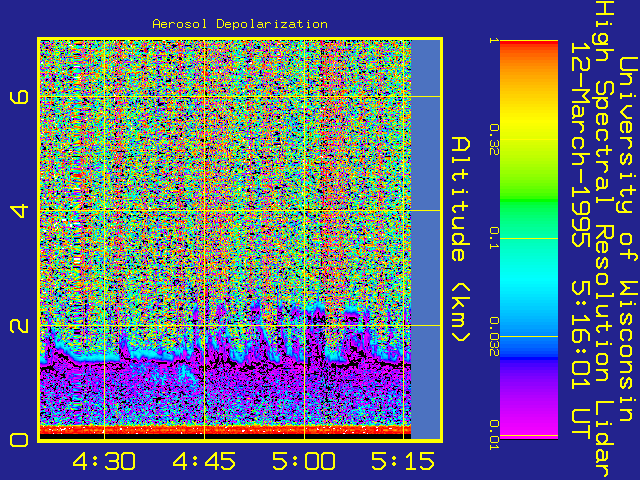The image size is (640, 480).
Task: Click the 4:30 time axis label
Action: (x=104, y=461)
